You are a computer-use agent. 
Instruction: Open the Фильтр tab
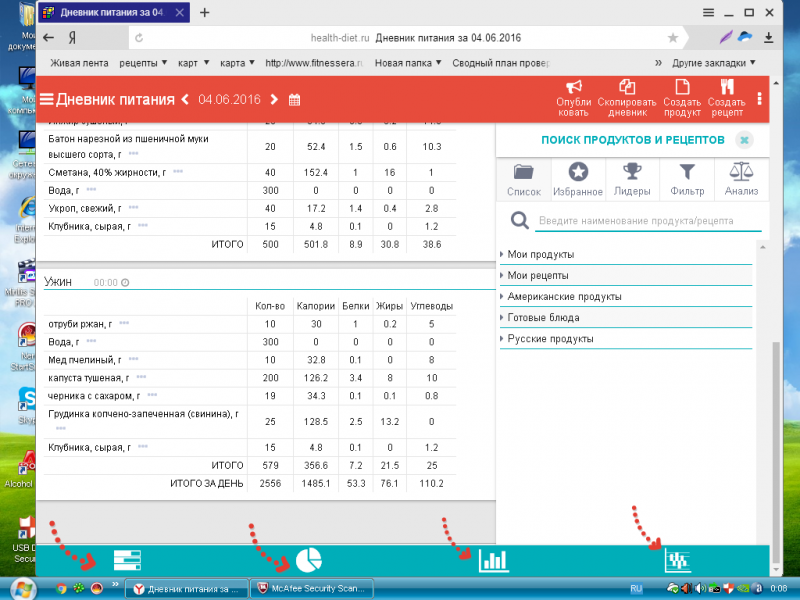[x=686, y=179]
